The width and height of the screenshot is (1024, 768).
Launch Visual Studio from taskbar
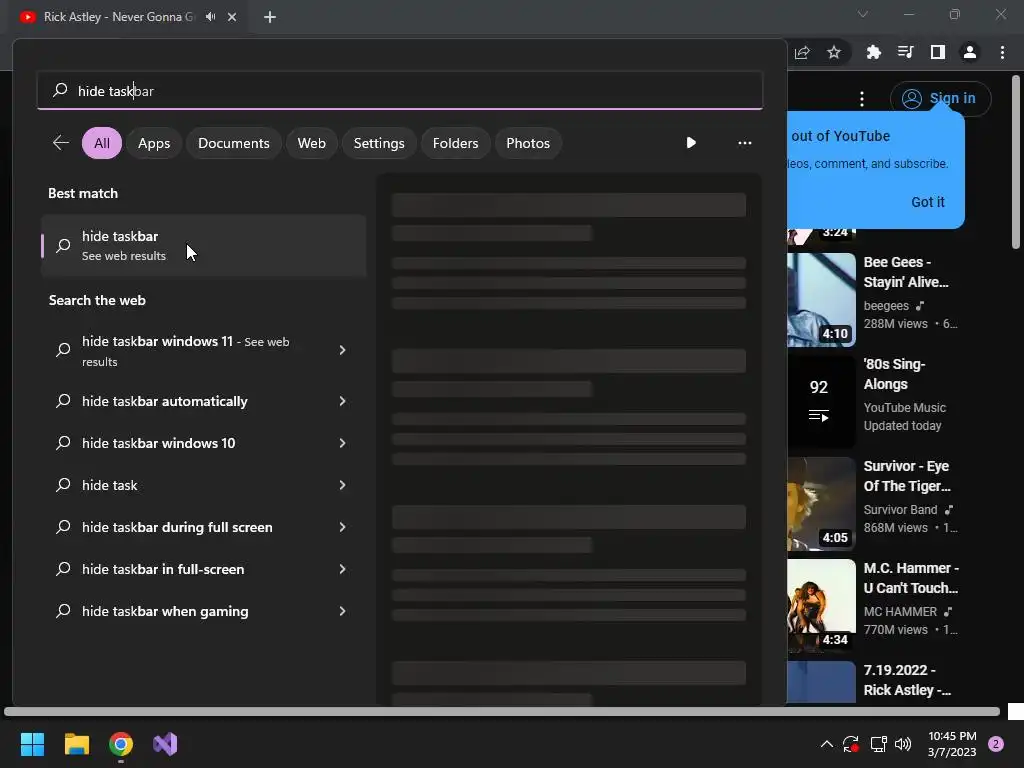click(165, 744)
